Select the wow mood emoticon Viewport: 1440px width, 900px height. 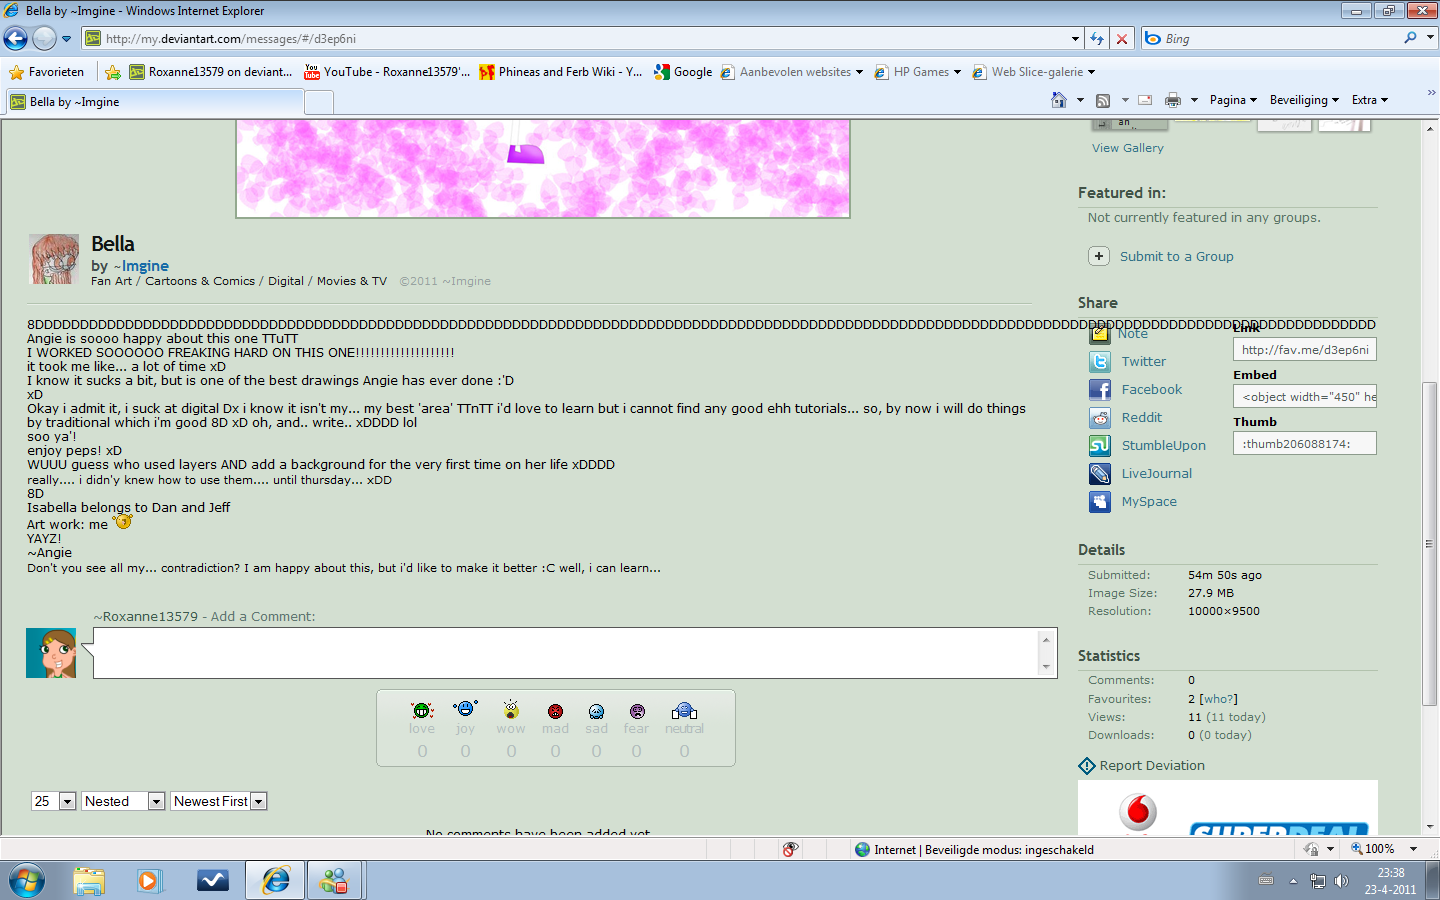511,709
